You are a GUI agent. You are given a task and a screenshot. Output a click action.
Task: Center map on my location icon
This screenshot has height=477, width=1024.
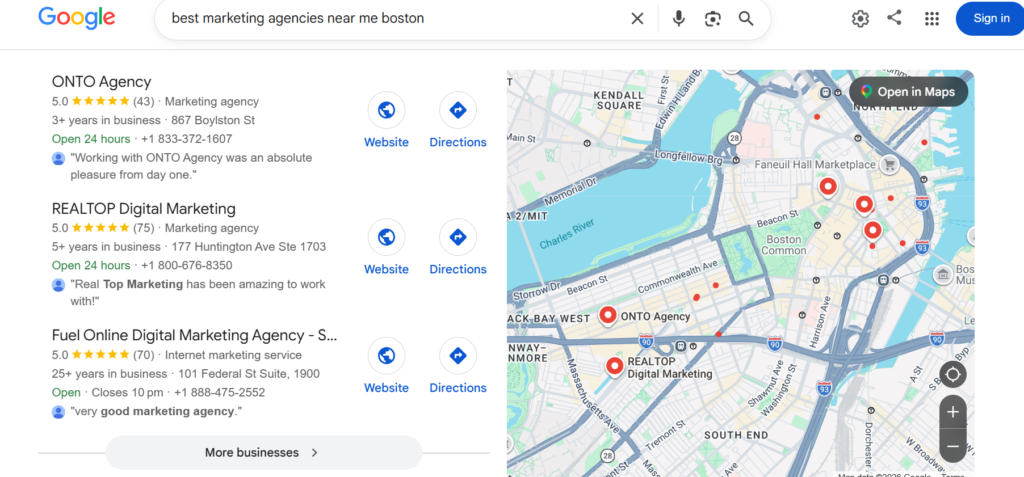(953, 375)
